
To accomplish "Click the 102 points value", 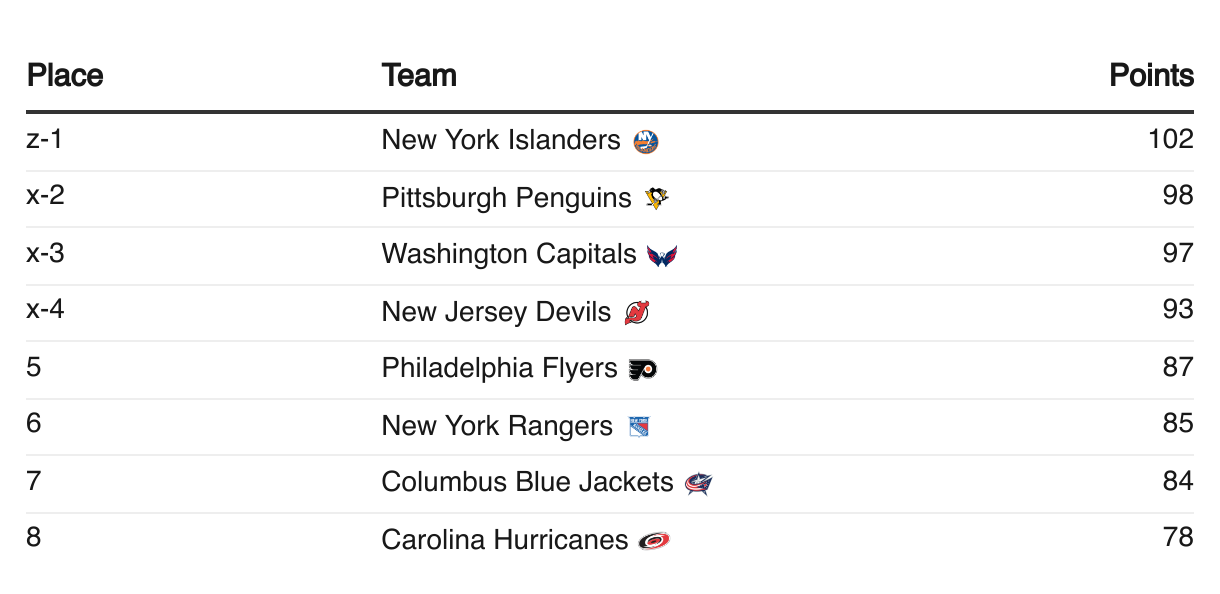I will click(1171, 139).
